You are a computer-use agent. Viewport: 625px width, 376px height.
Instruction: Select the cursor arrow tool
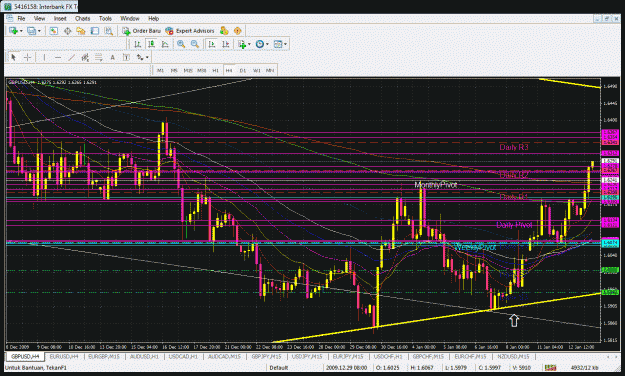[13, 57]
